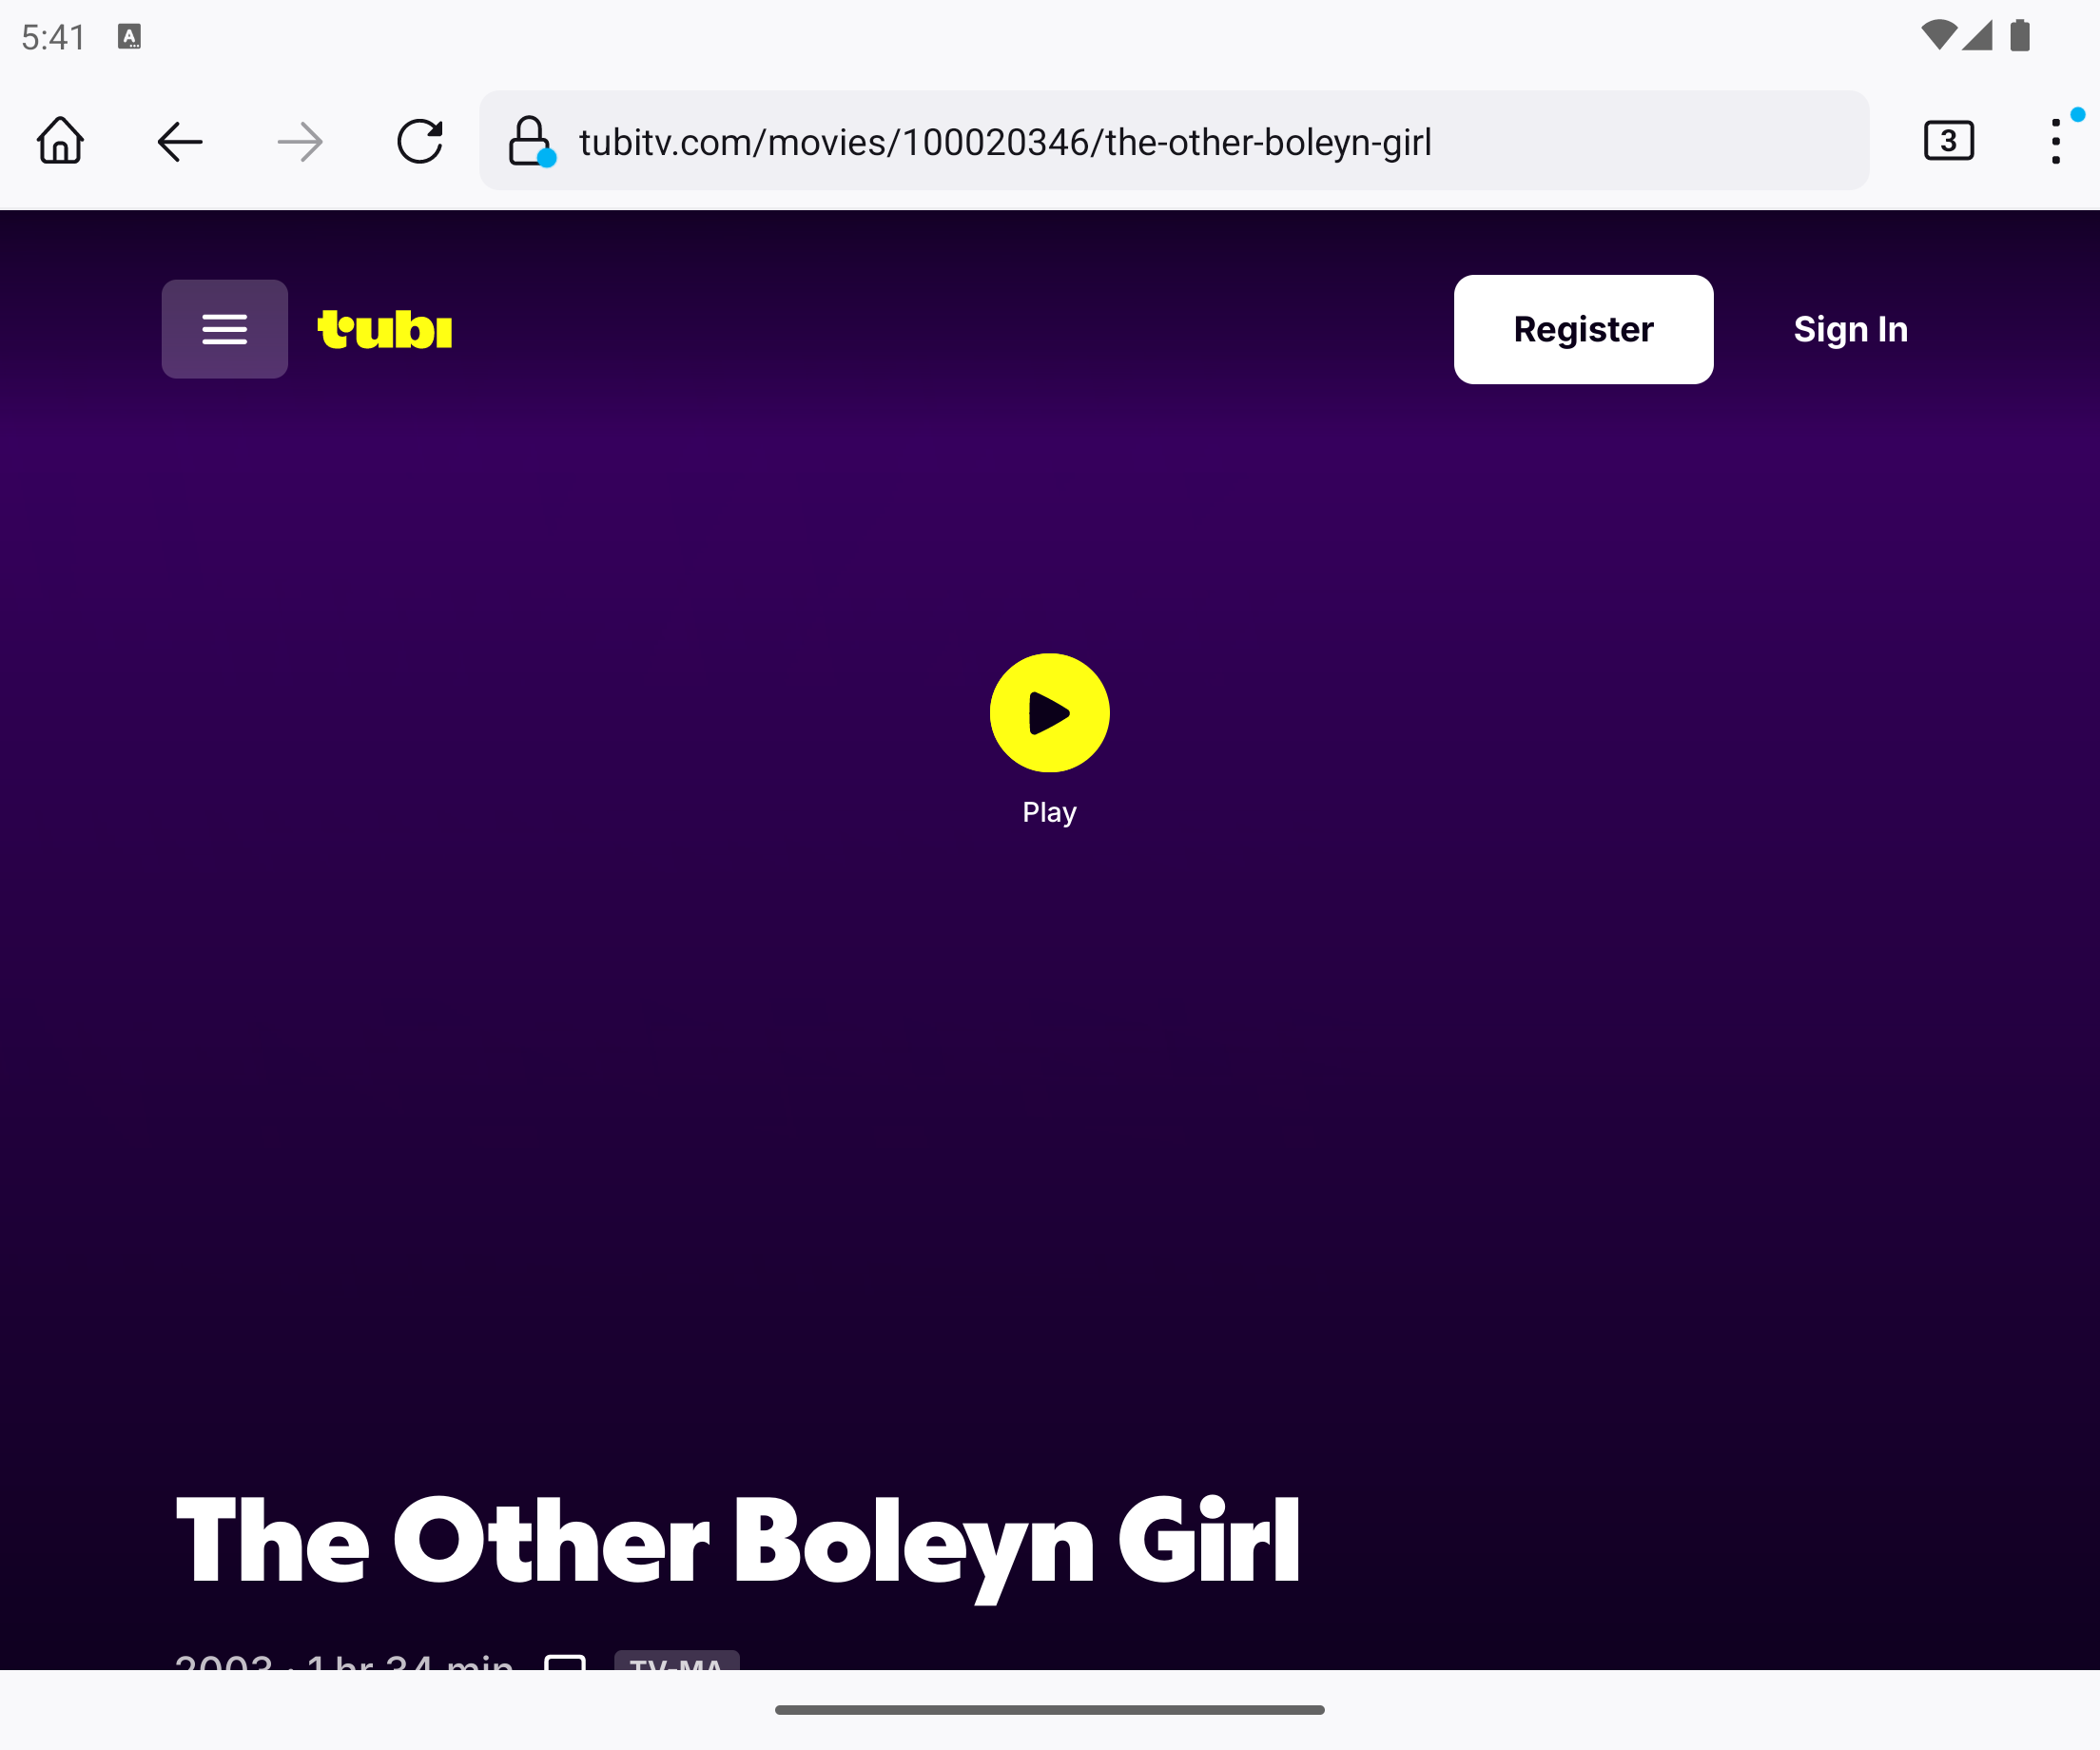Tap the forward arrow in toolbar
The height and width of the screenshot is (1750, 2100).
click(300, 141)
